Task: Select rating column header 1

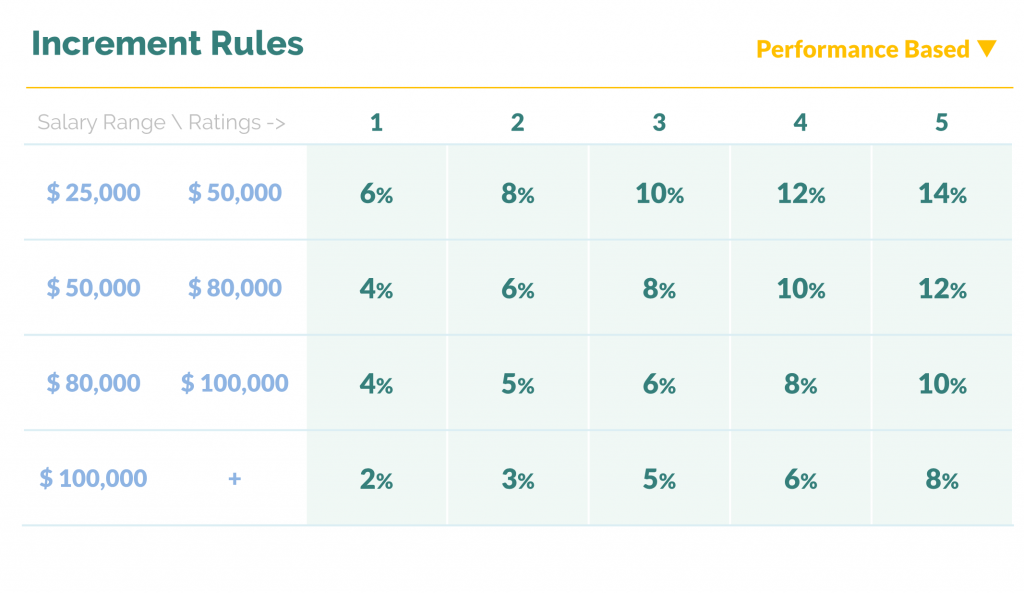Action: [x=376, y=122]
